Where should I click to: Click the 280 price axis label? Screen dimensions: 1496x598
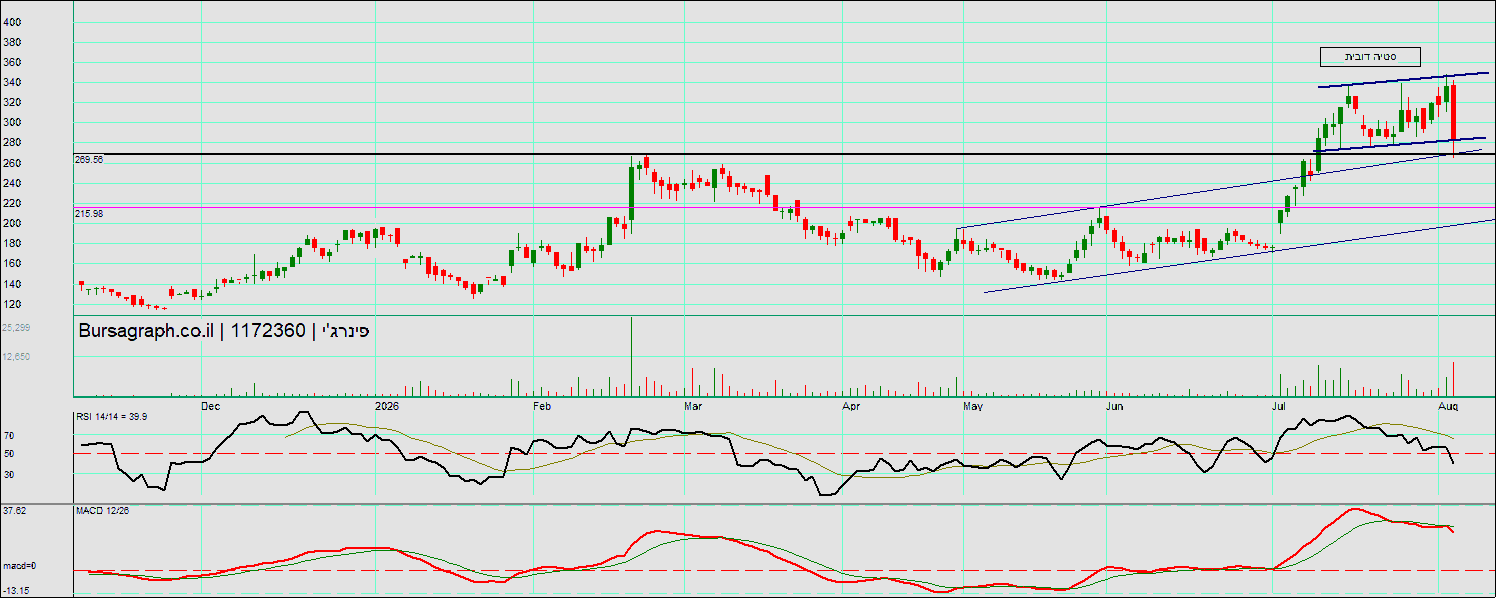(x=13, y=142)
